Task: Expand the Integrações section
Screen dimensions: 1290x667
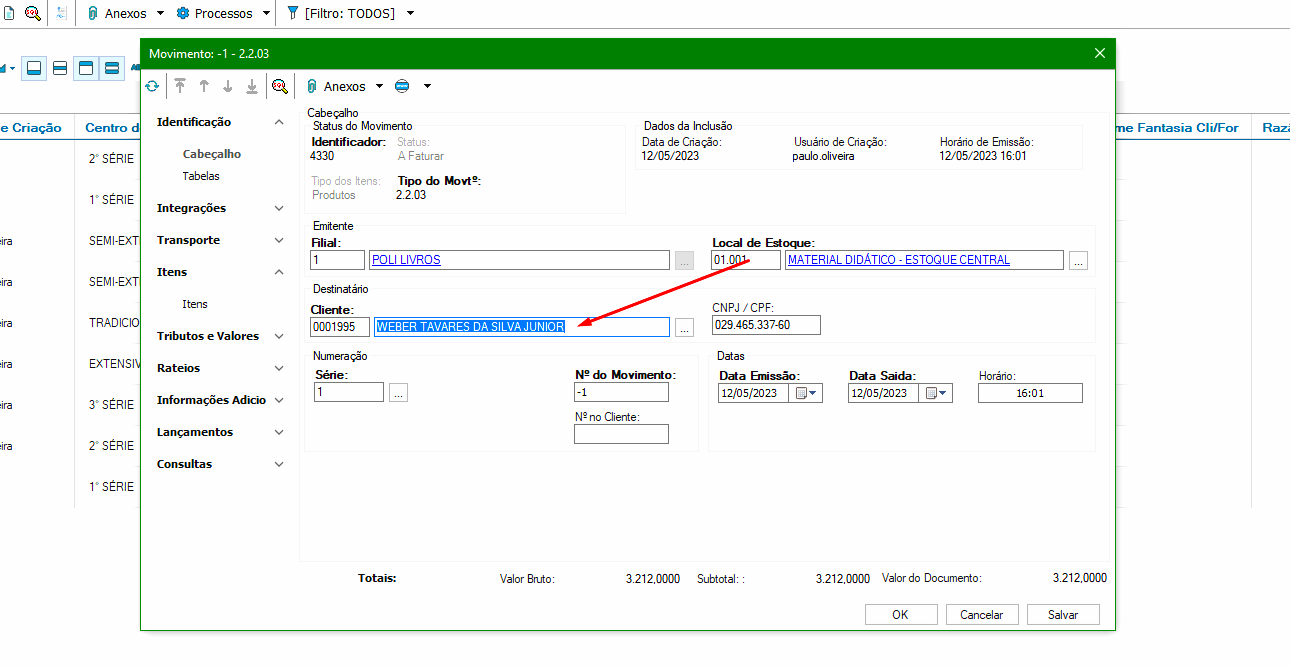Action: point(279,209)
